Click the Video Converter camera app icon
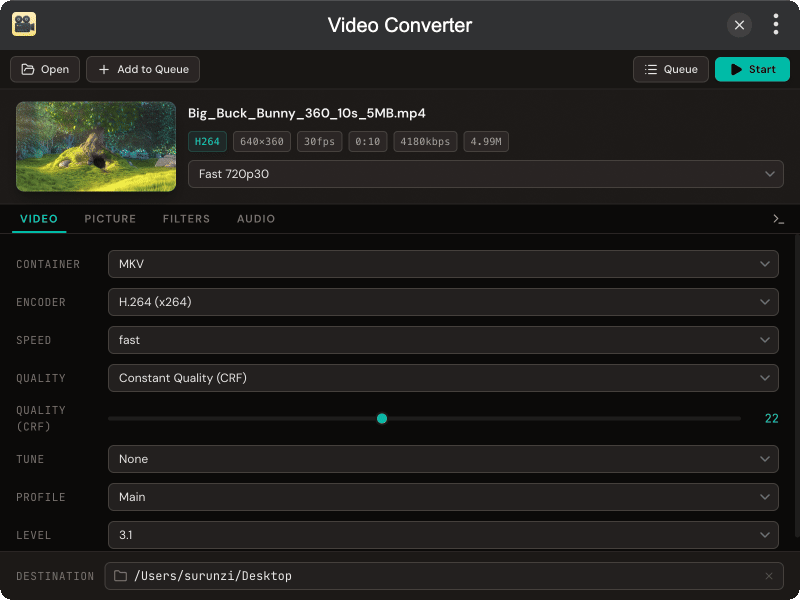This screenshot has width=800, height=600. 24,24
